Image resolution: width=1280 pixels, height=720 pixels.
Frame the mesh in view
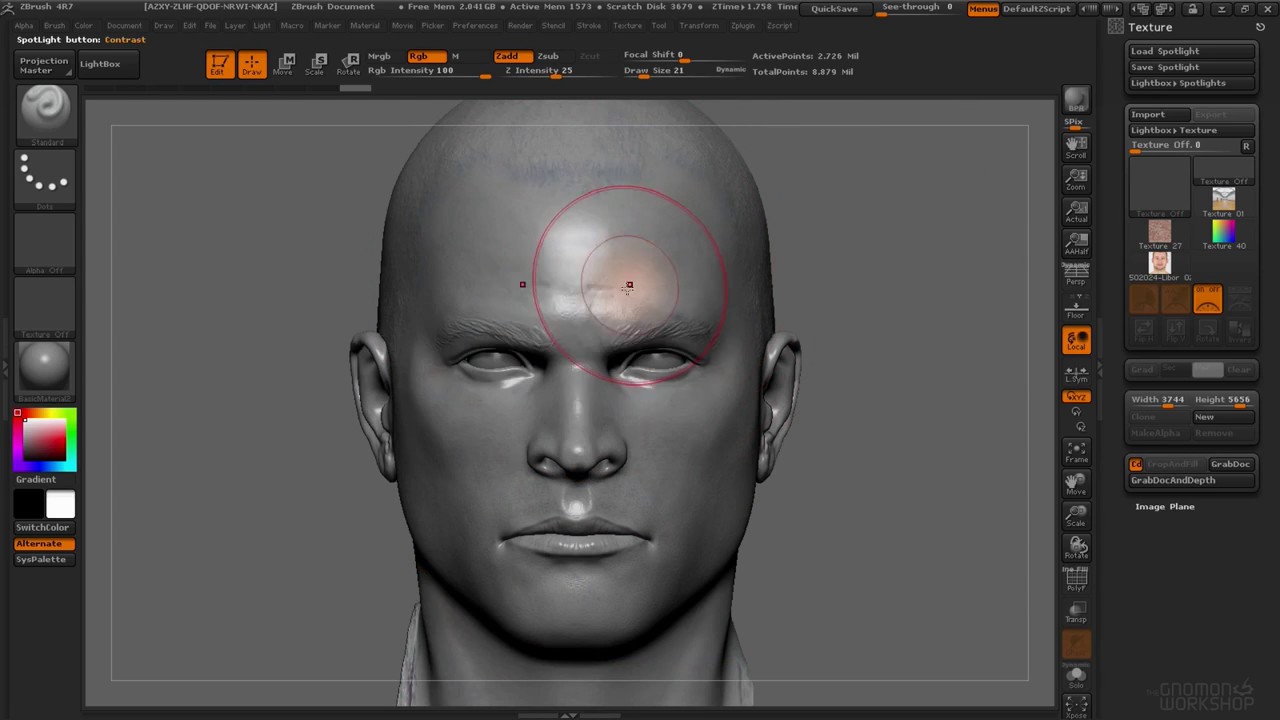pyautogui.click(x=1076, y=452)
